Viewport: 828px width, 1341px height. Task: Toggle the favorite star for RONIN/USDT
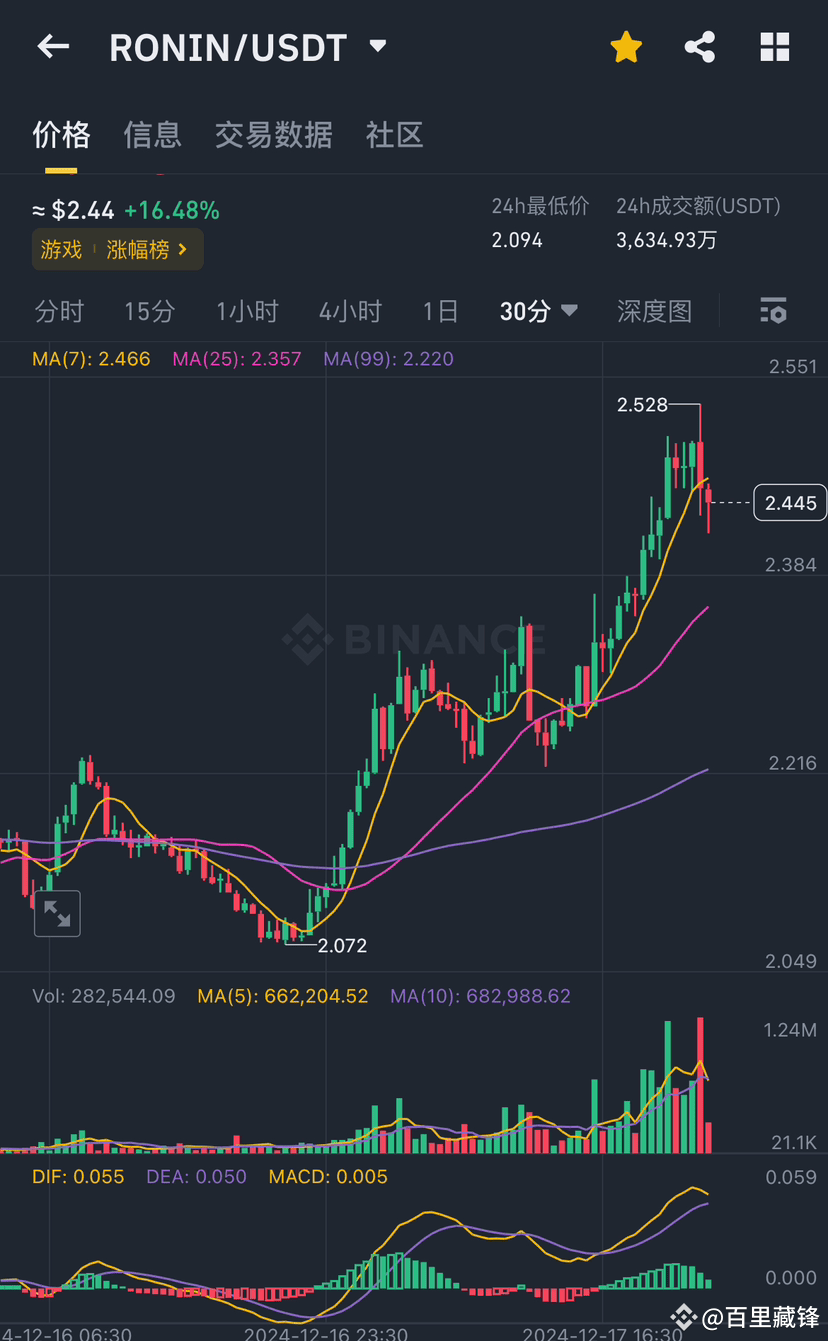pyautogui.click(x=626, y=46)
